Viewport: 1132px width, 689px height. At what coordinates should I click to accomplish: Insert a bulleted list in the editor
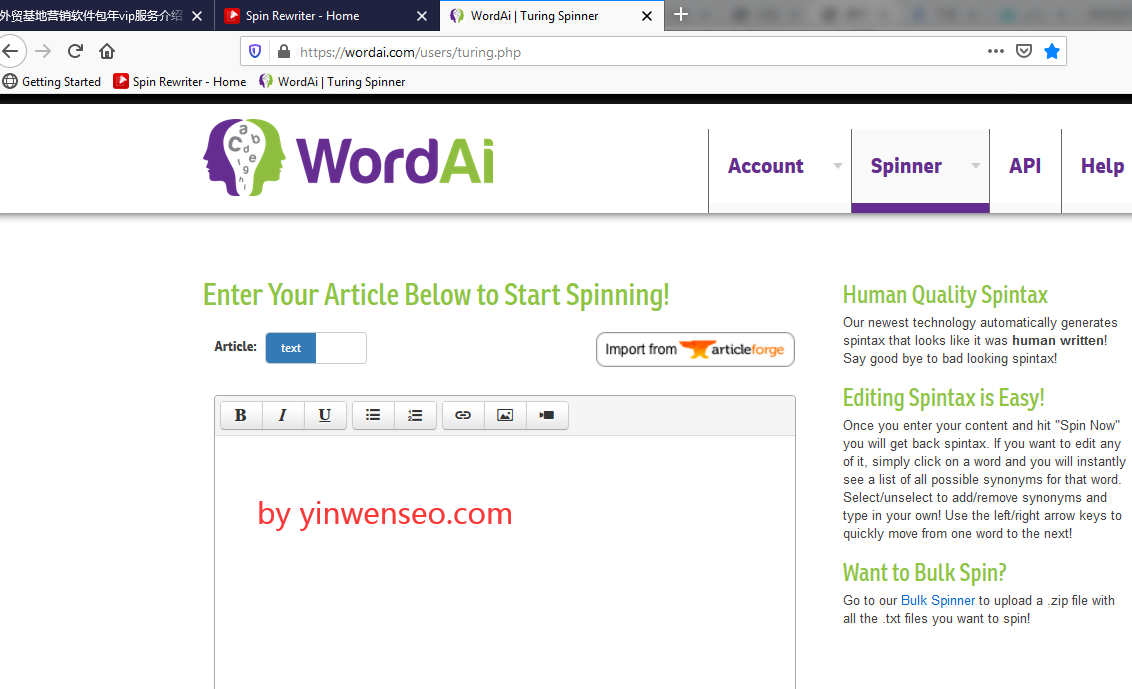tap(373, 415)
